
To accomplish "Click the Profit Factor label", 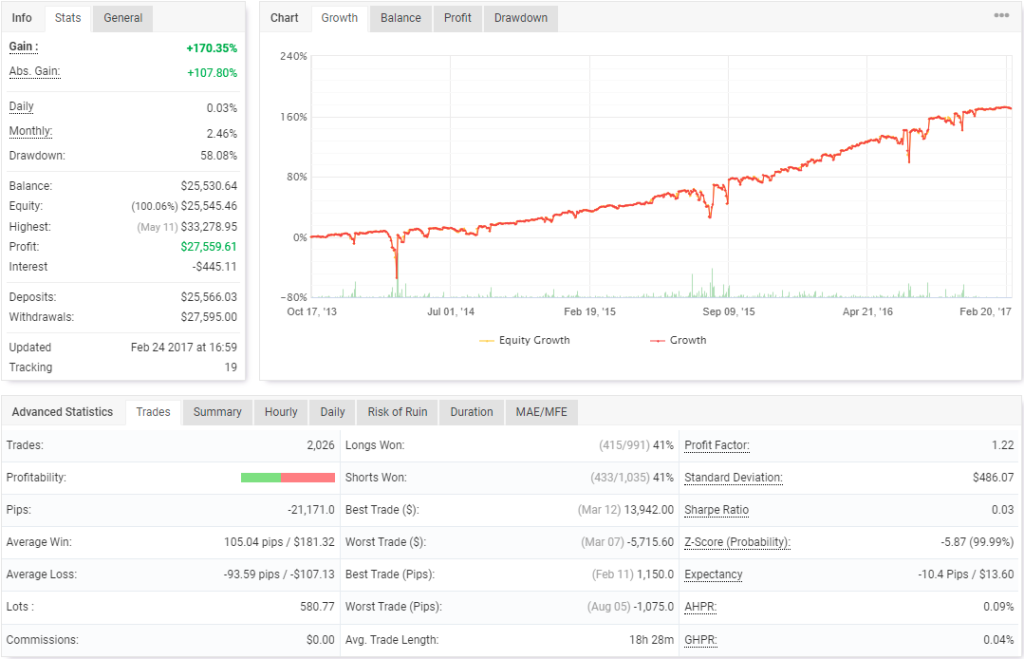I will 716,445.
